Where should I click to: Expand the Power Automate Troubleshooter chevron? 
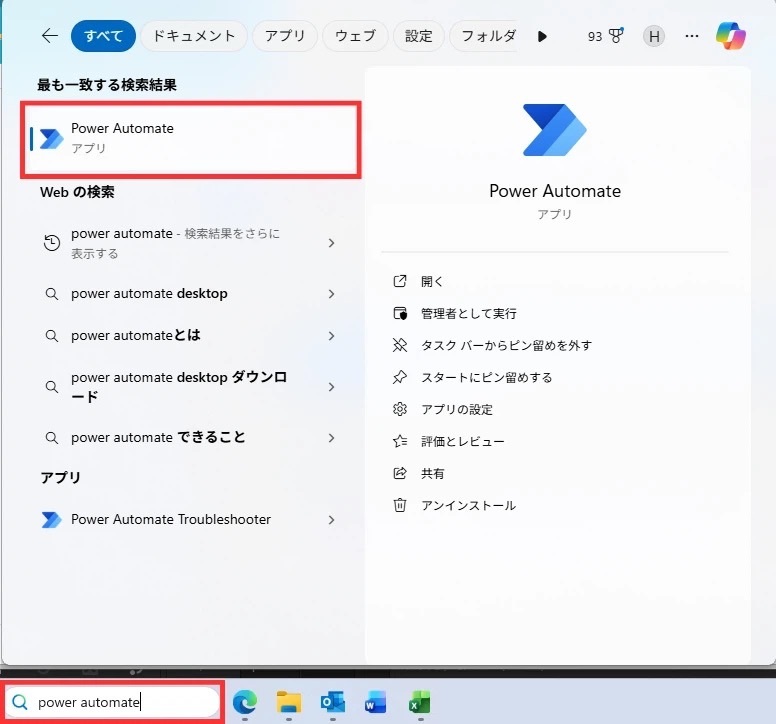pyautogui.click(x=331, y=520)
